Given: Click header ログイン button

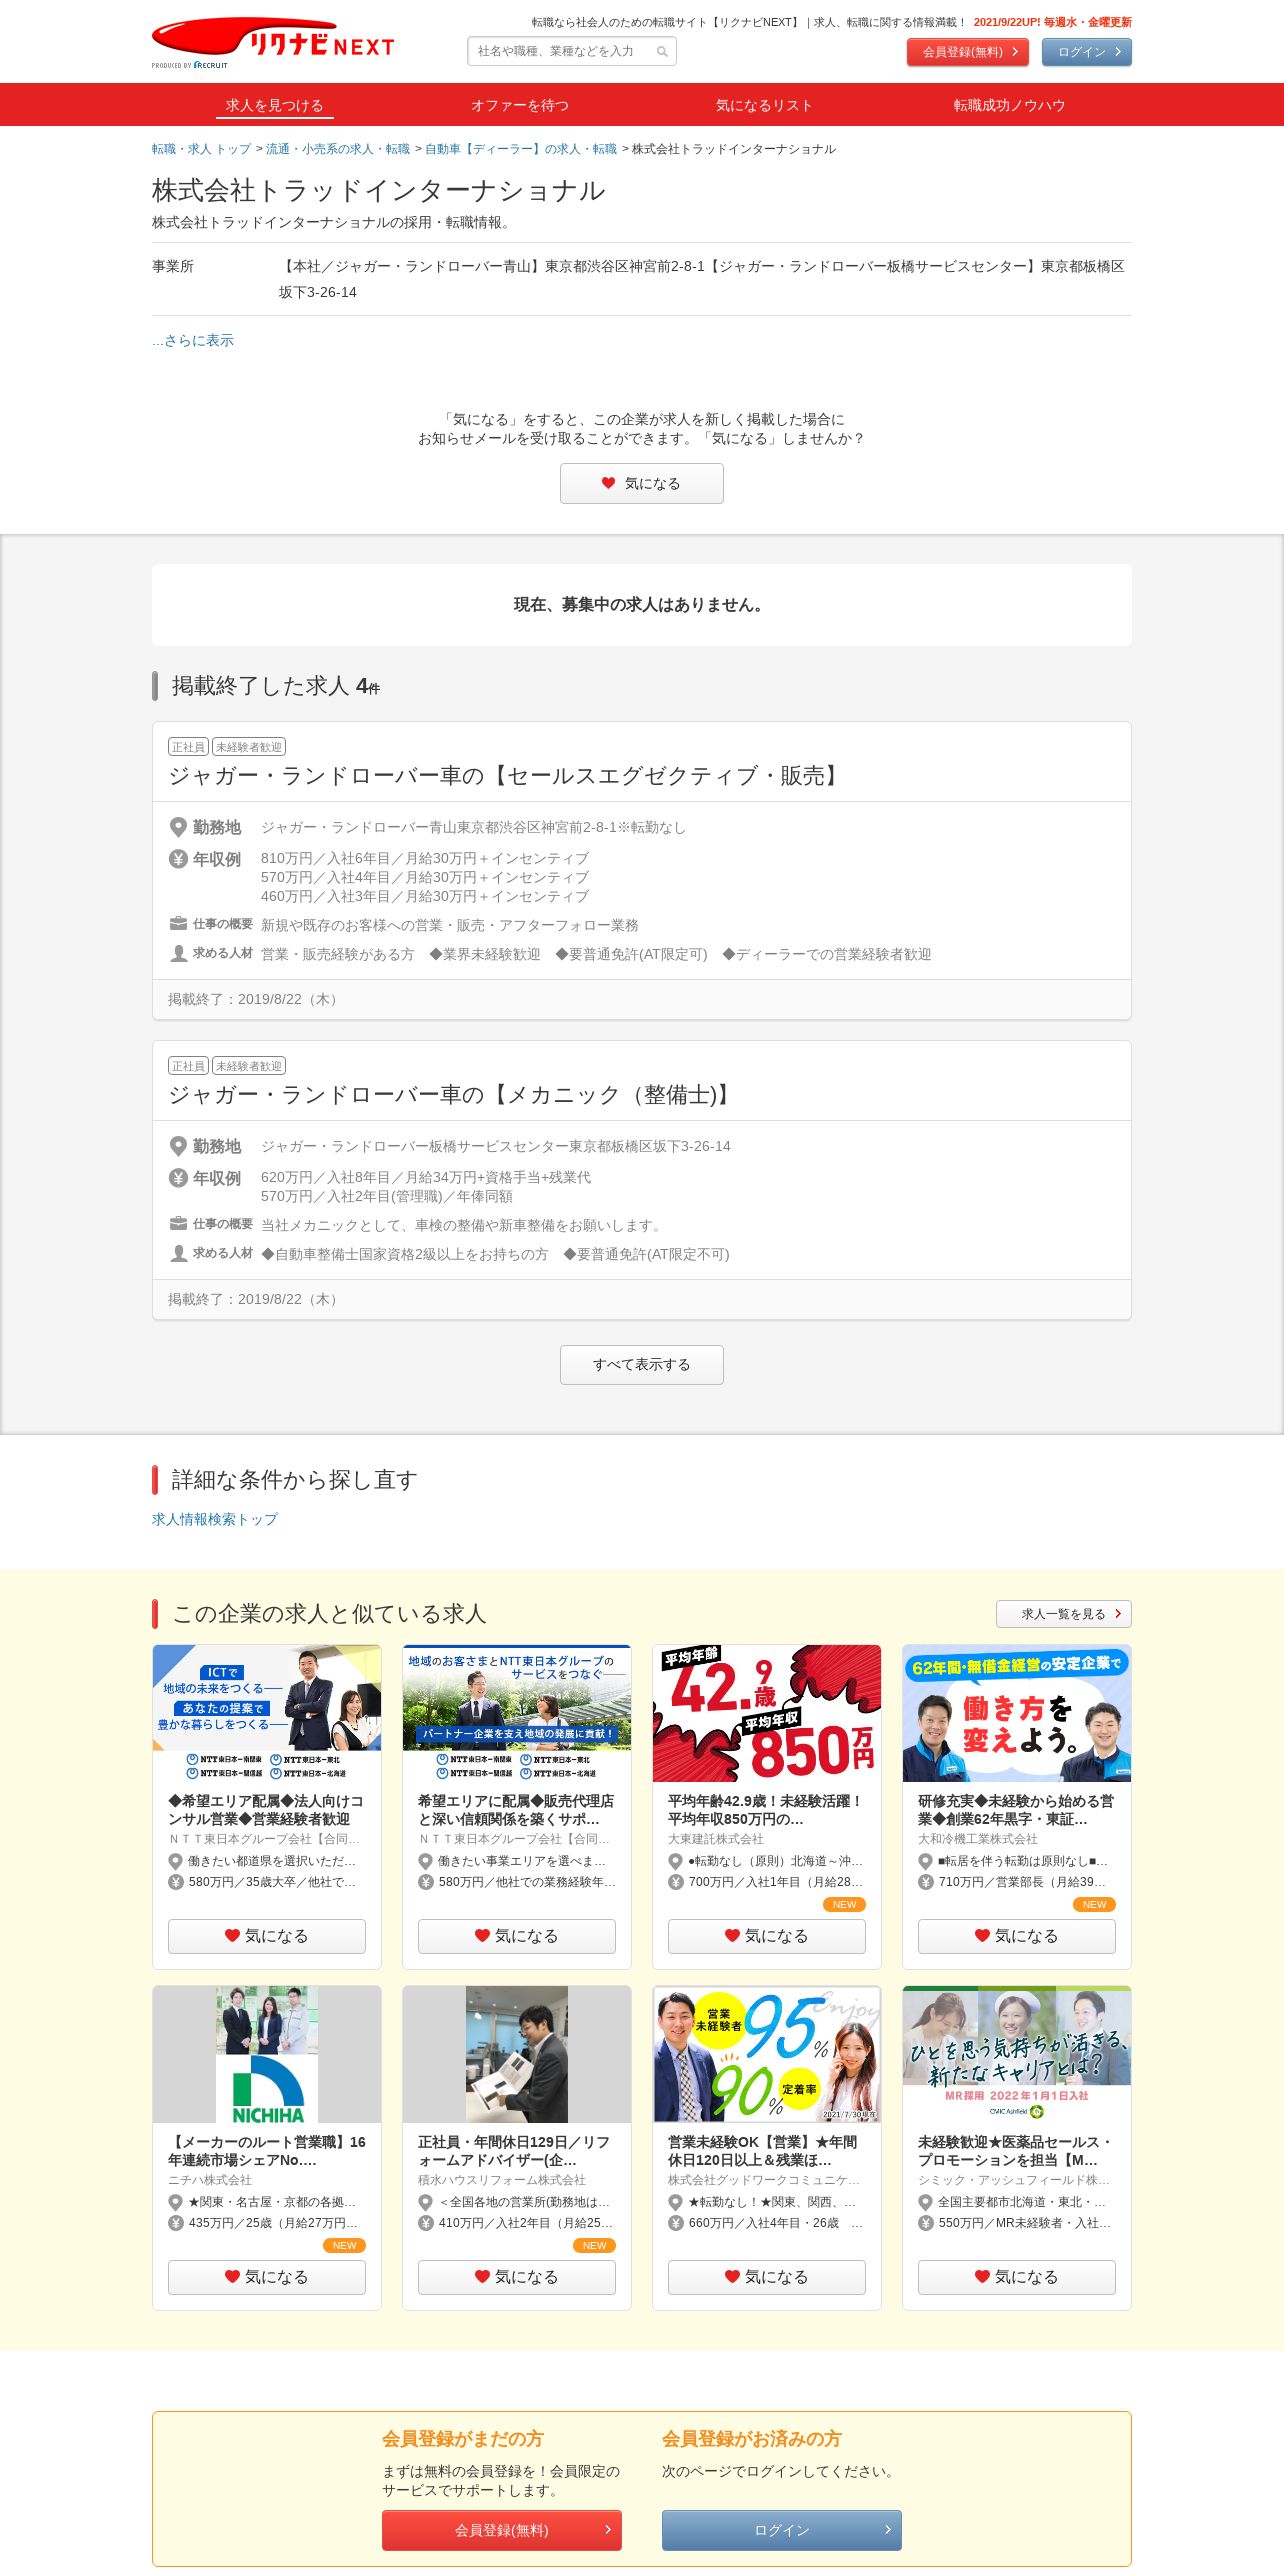Looking at the screenshot, I should click(1087, 52).
